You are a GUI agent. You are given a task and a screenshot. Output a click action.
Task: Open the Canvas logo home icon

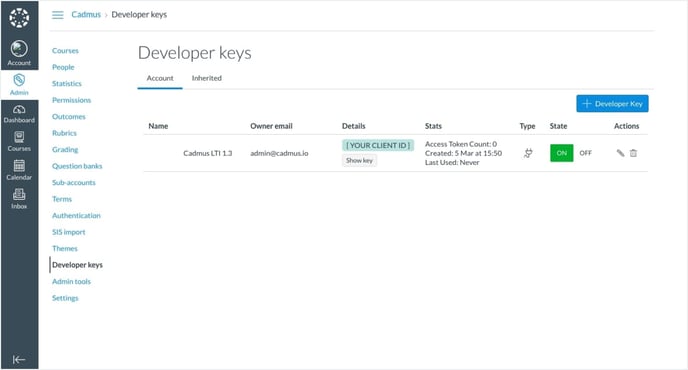19,18
